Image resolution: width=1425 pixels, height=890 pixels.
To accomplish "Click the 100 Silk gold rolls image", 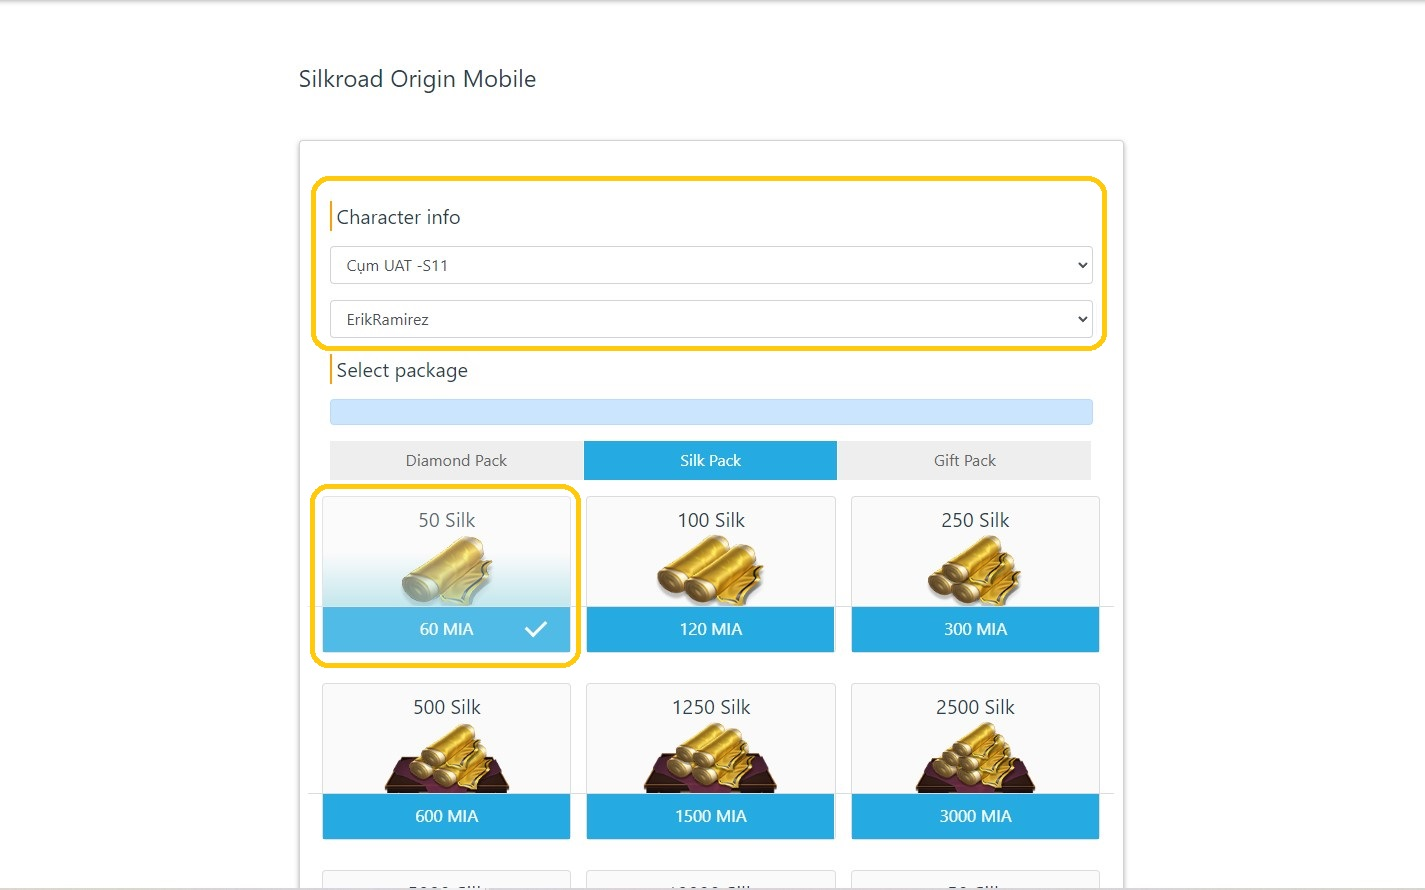I will (x=710, y=572).
